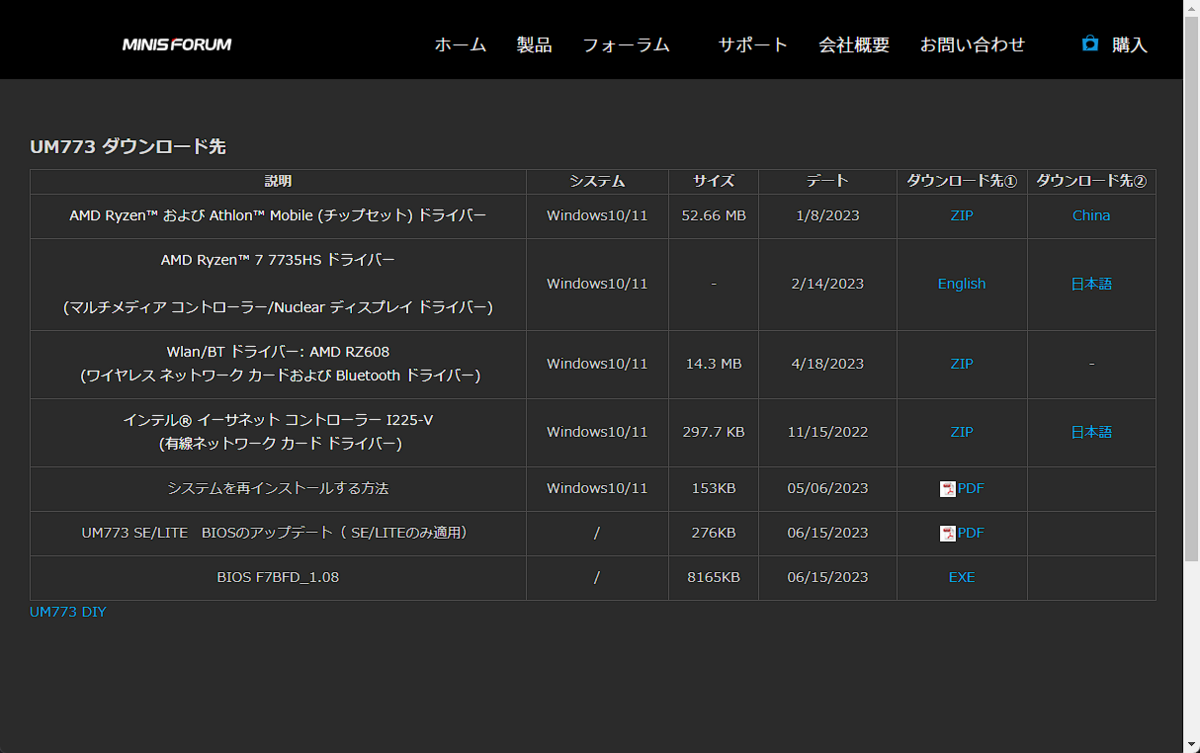Click the 297.7 KB size cell
1200x753 pixels.
point(714,432)
